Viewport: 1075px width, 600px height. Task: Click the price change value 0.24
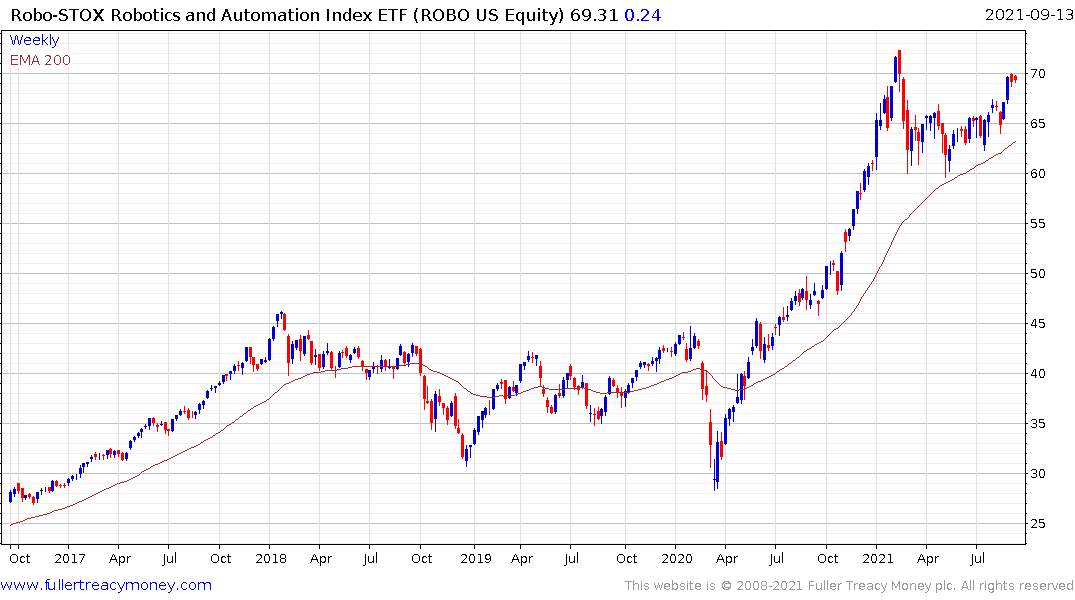(x=642, y=15)
